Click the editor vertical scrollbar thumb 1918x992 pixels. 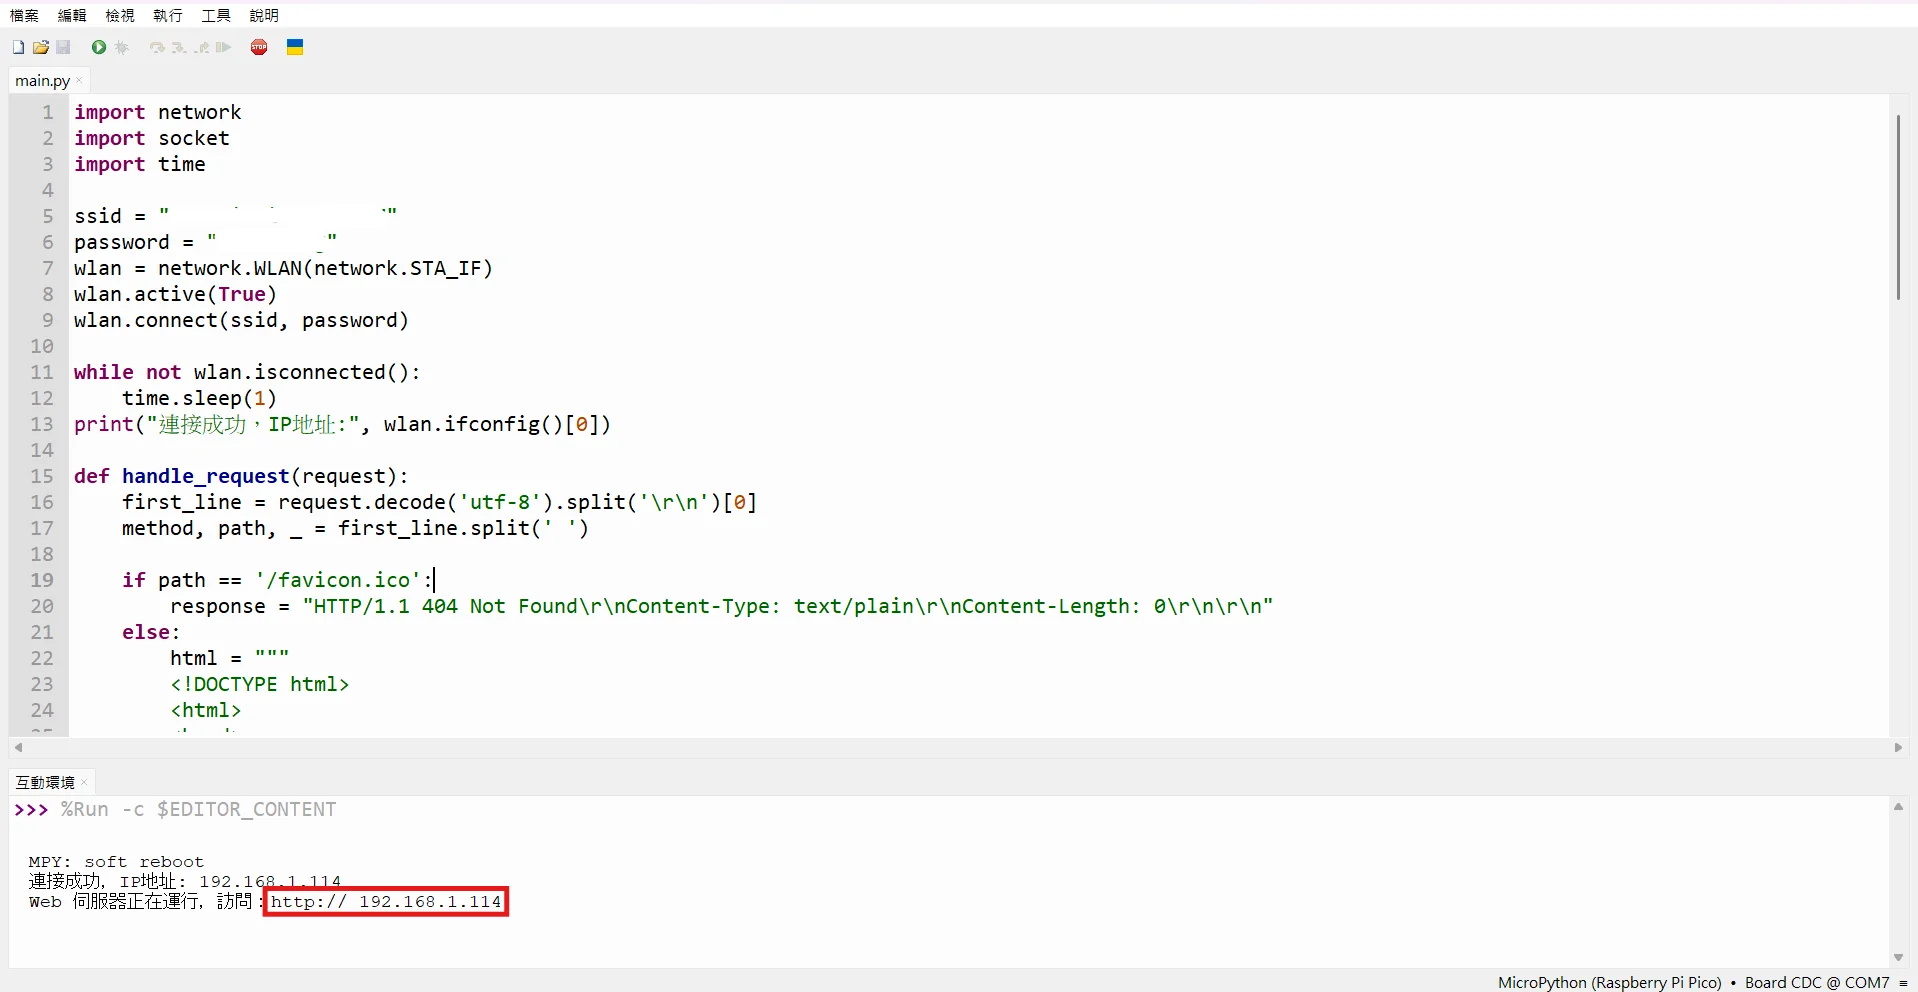tap(1897, 207)
